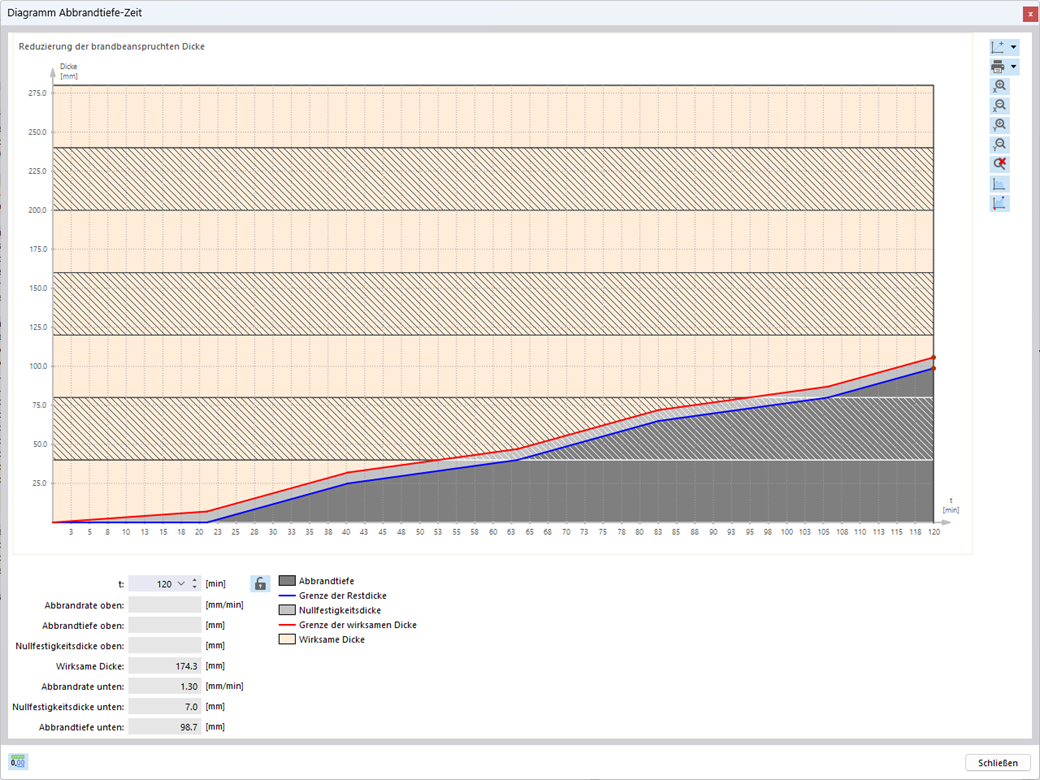Viewport: 1040px width, 780px height.
Task: Click the Wirksame Dicke value field
Action: coord(164,666)
